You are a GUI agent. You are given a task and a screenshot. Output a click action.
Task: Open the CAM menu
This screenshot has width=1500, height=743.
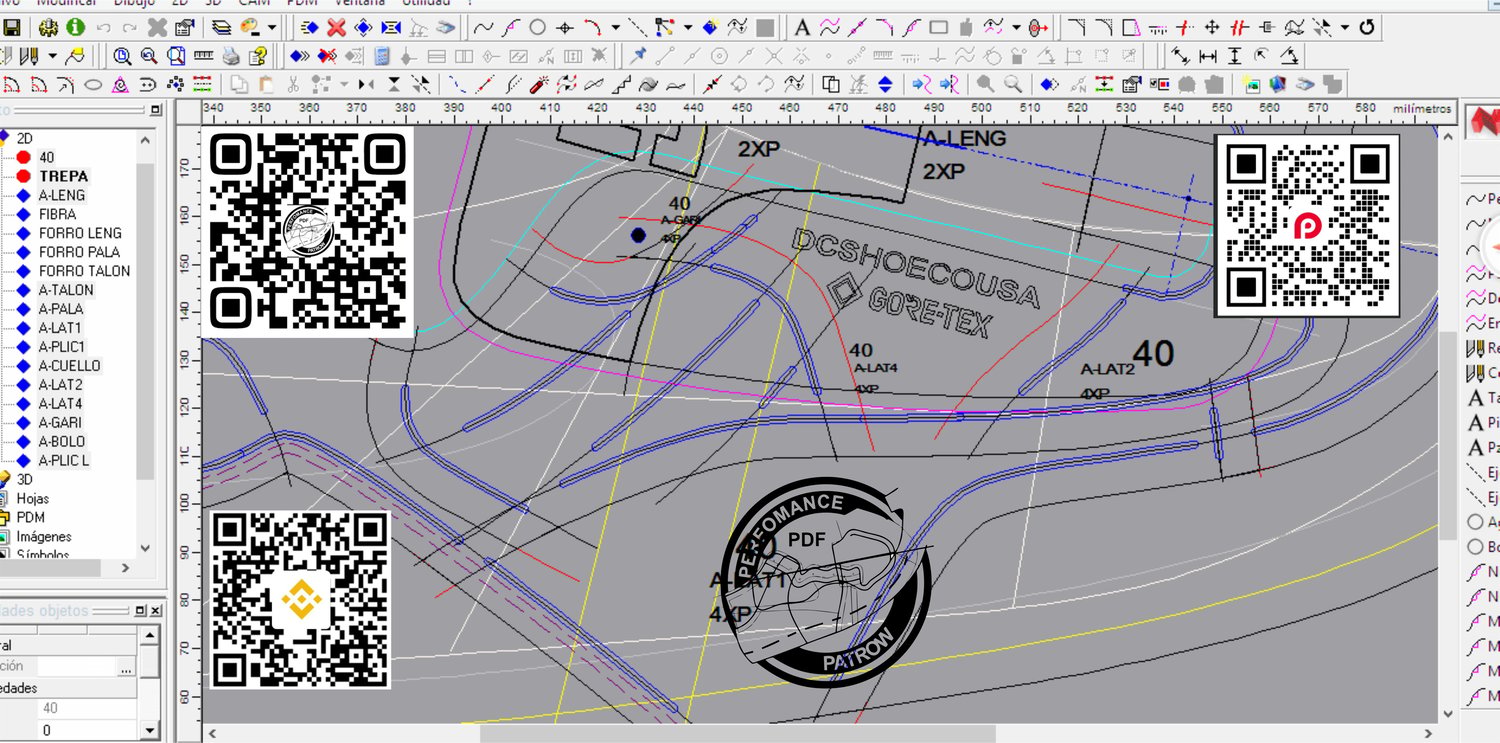coord(253,3)
